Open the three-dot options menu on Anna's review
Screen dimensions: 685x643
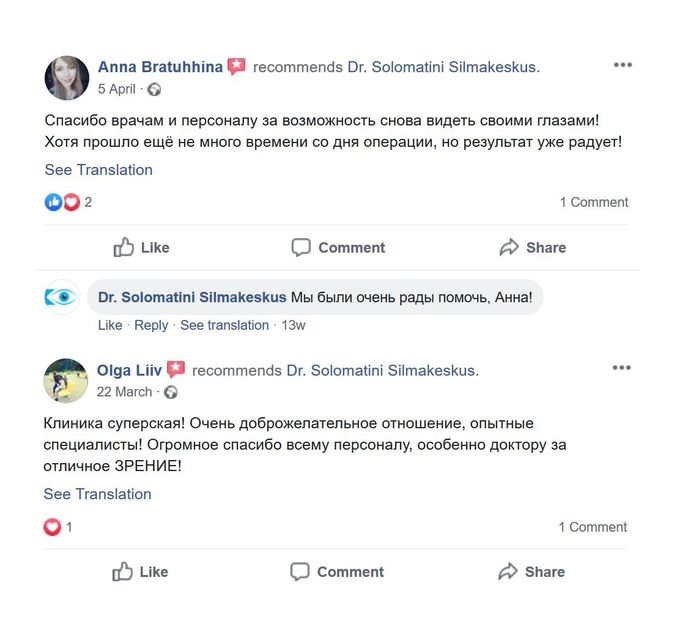pos(623,65)
